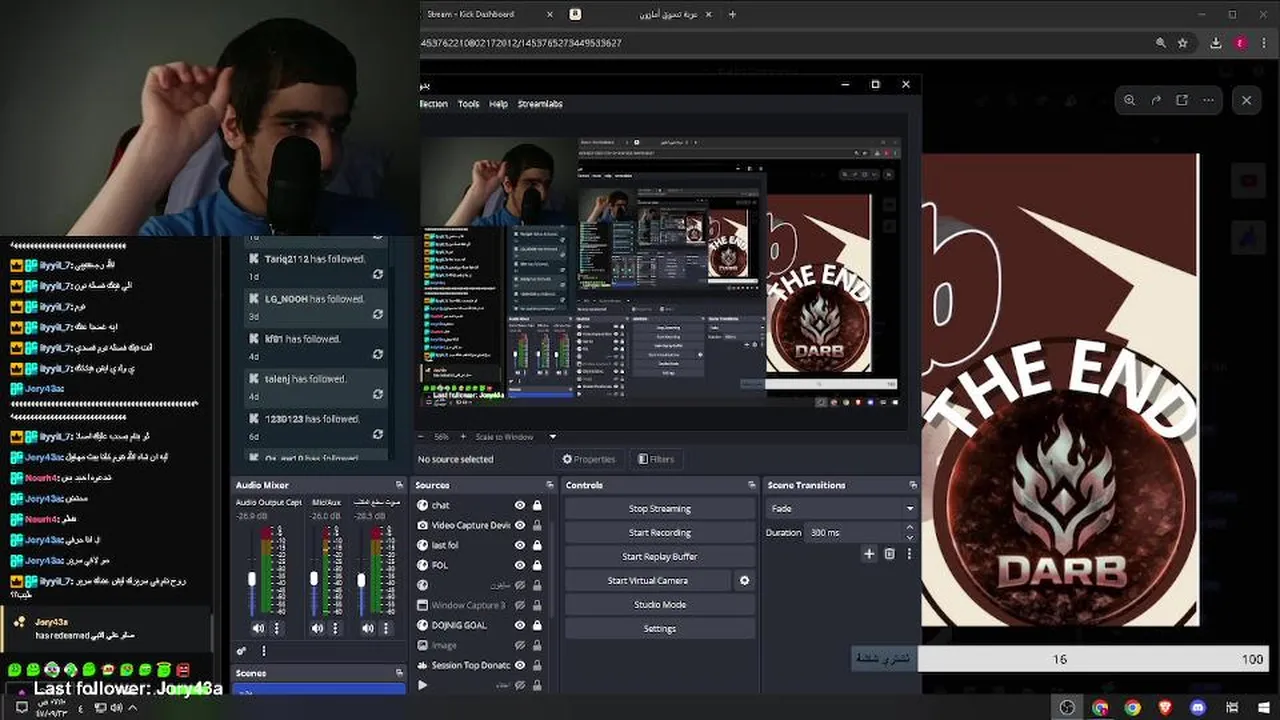The height and width of the screenshot is (720, 1280).
Task: Adjust Mic/Aux volume fader
Action: click(313, 578)
